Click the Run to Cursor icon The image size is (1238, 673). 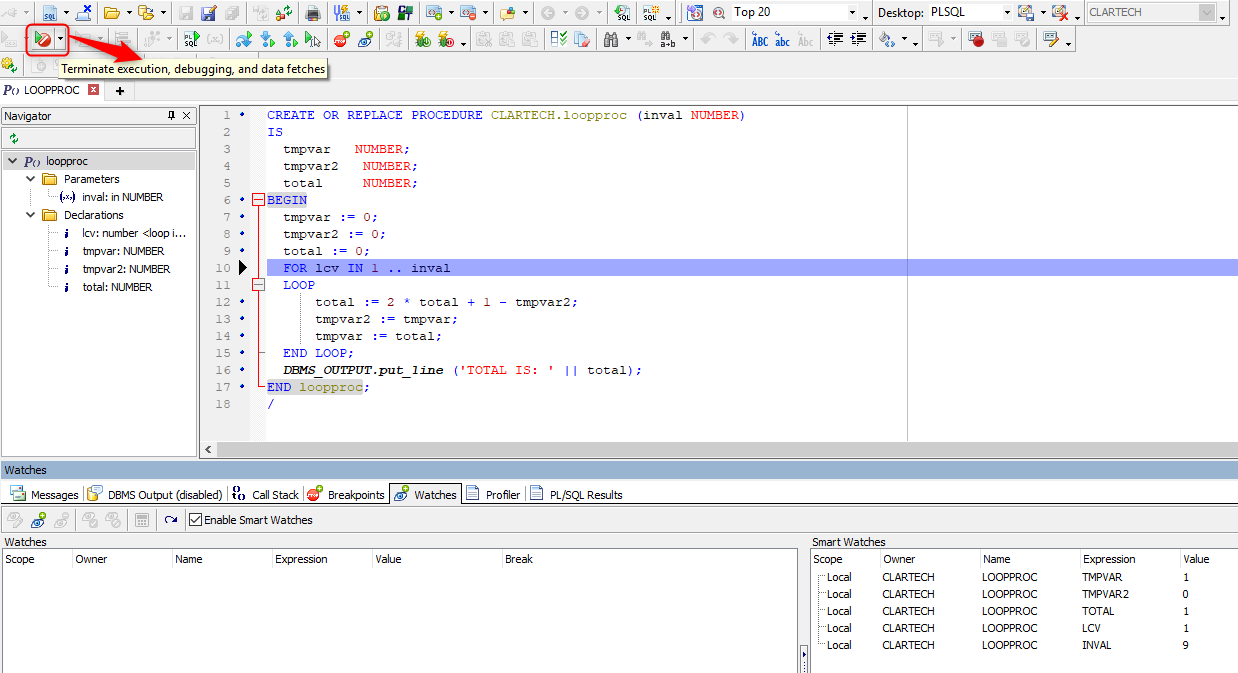point(313,40)
